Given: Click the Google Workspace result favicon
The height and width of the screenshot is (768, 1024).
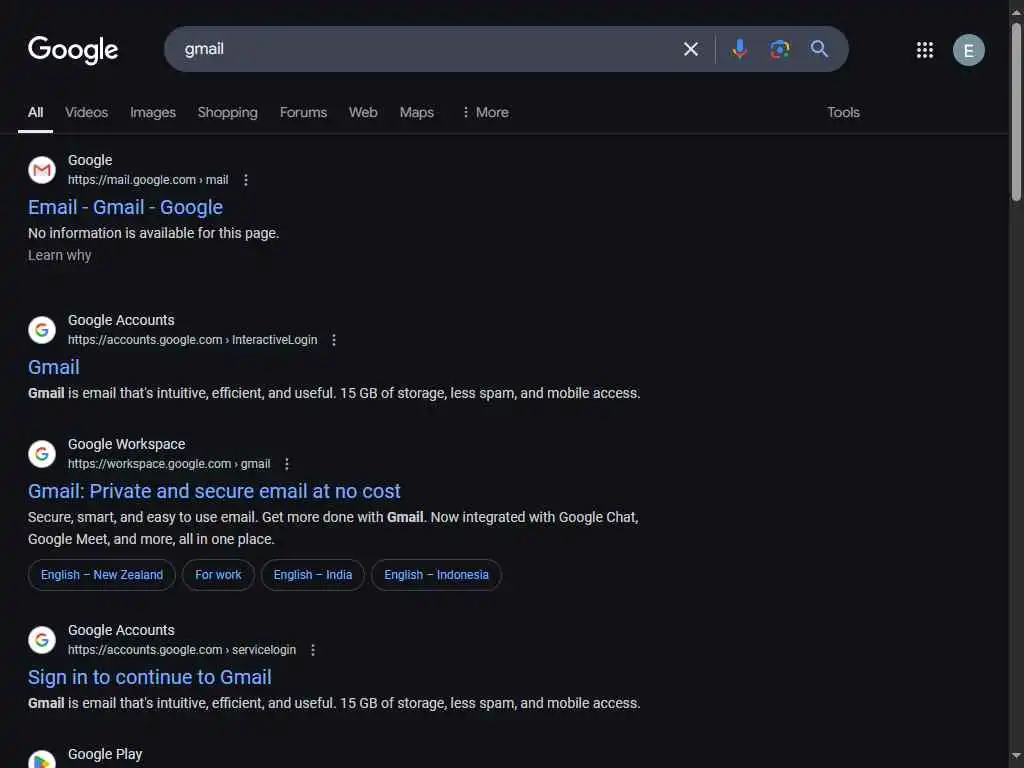Looking at the screenshot, I should point(42,454).
